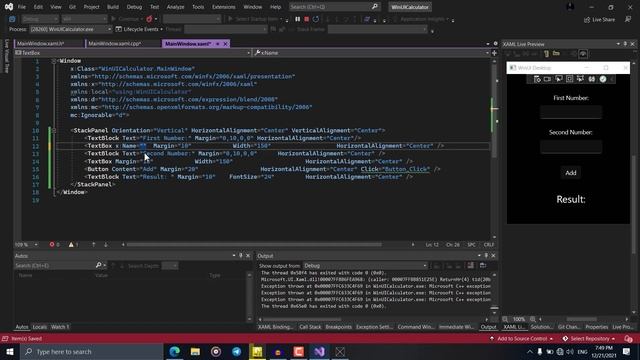This screenshot has height=360, width=640.
Task: Open File Explorer from the taskbar
Action: [x=195, y=351]
